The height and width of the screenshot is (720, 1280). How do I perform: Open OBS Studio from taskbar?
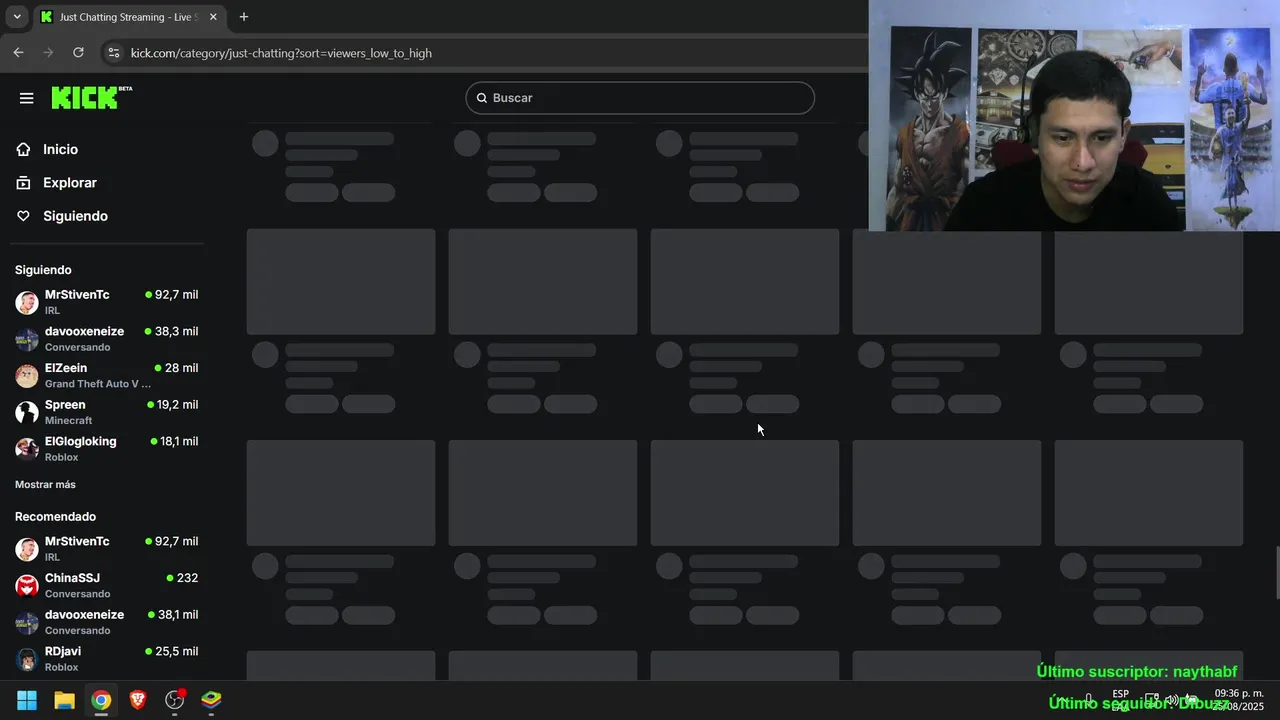click(175, 700)
